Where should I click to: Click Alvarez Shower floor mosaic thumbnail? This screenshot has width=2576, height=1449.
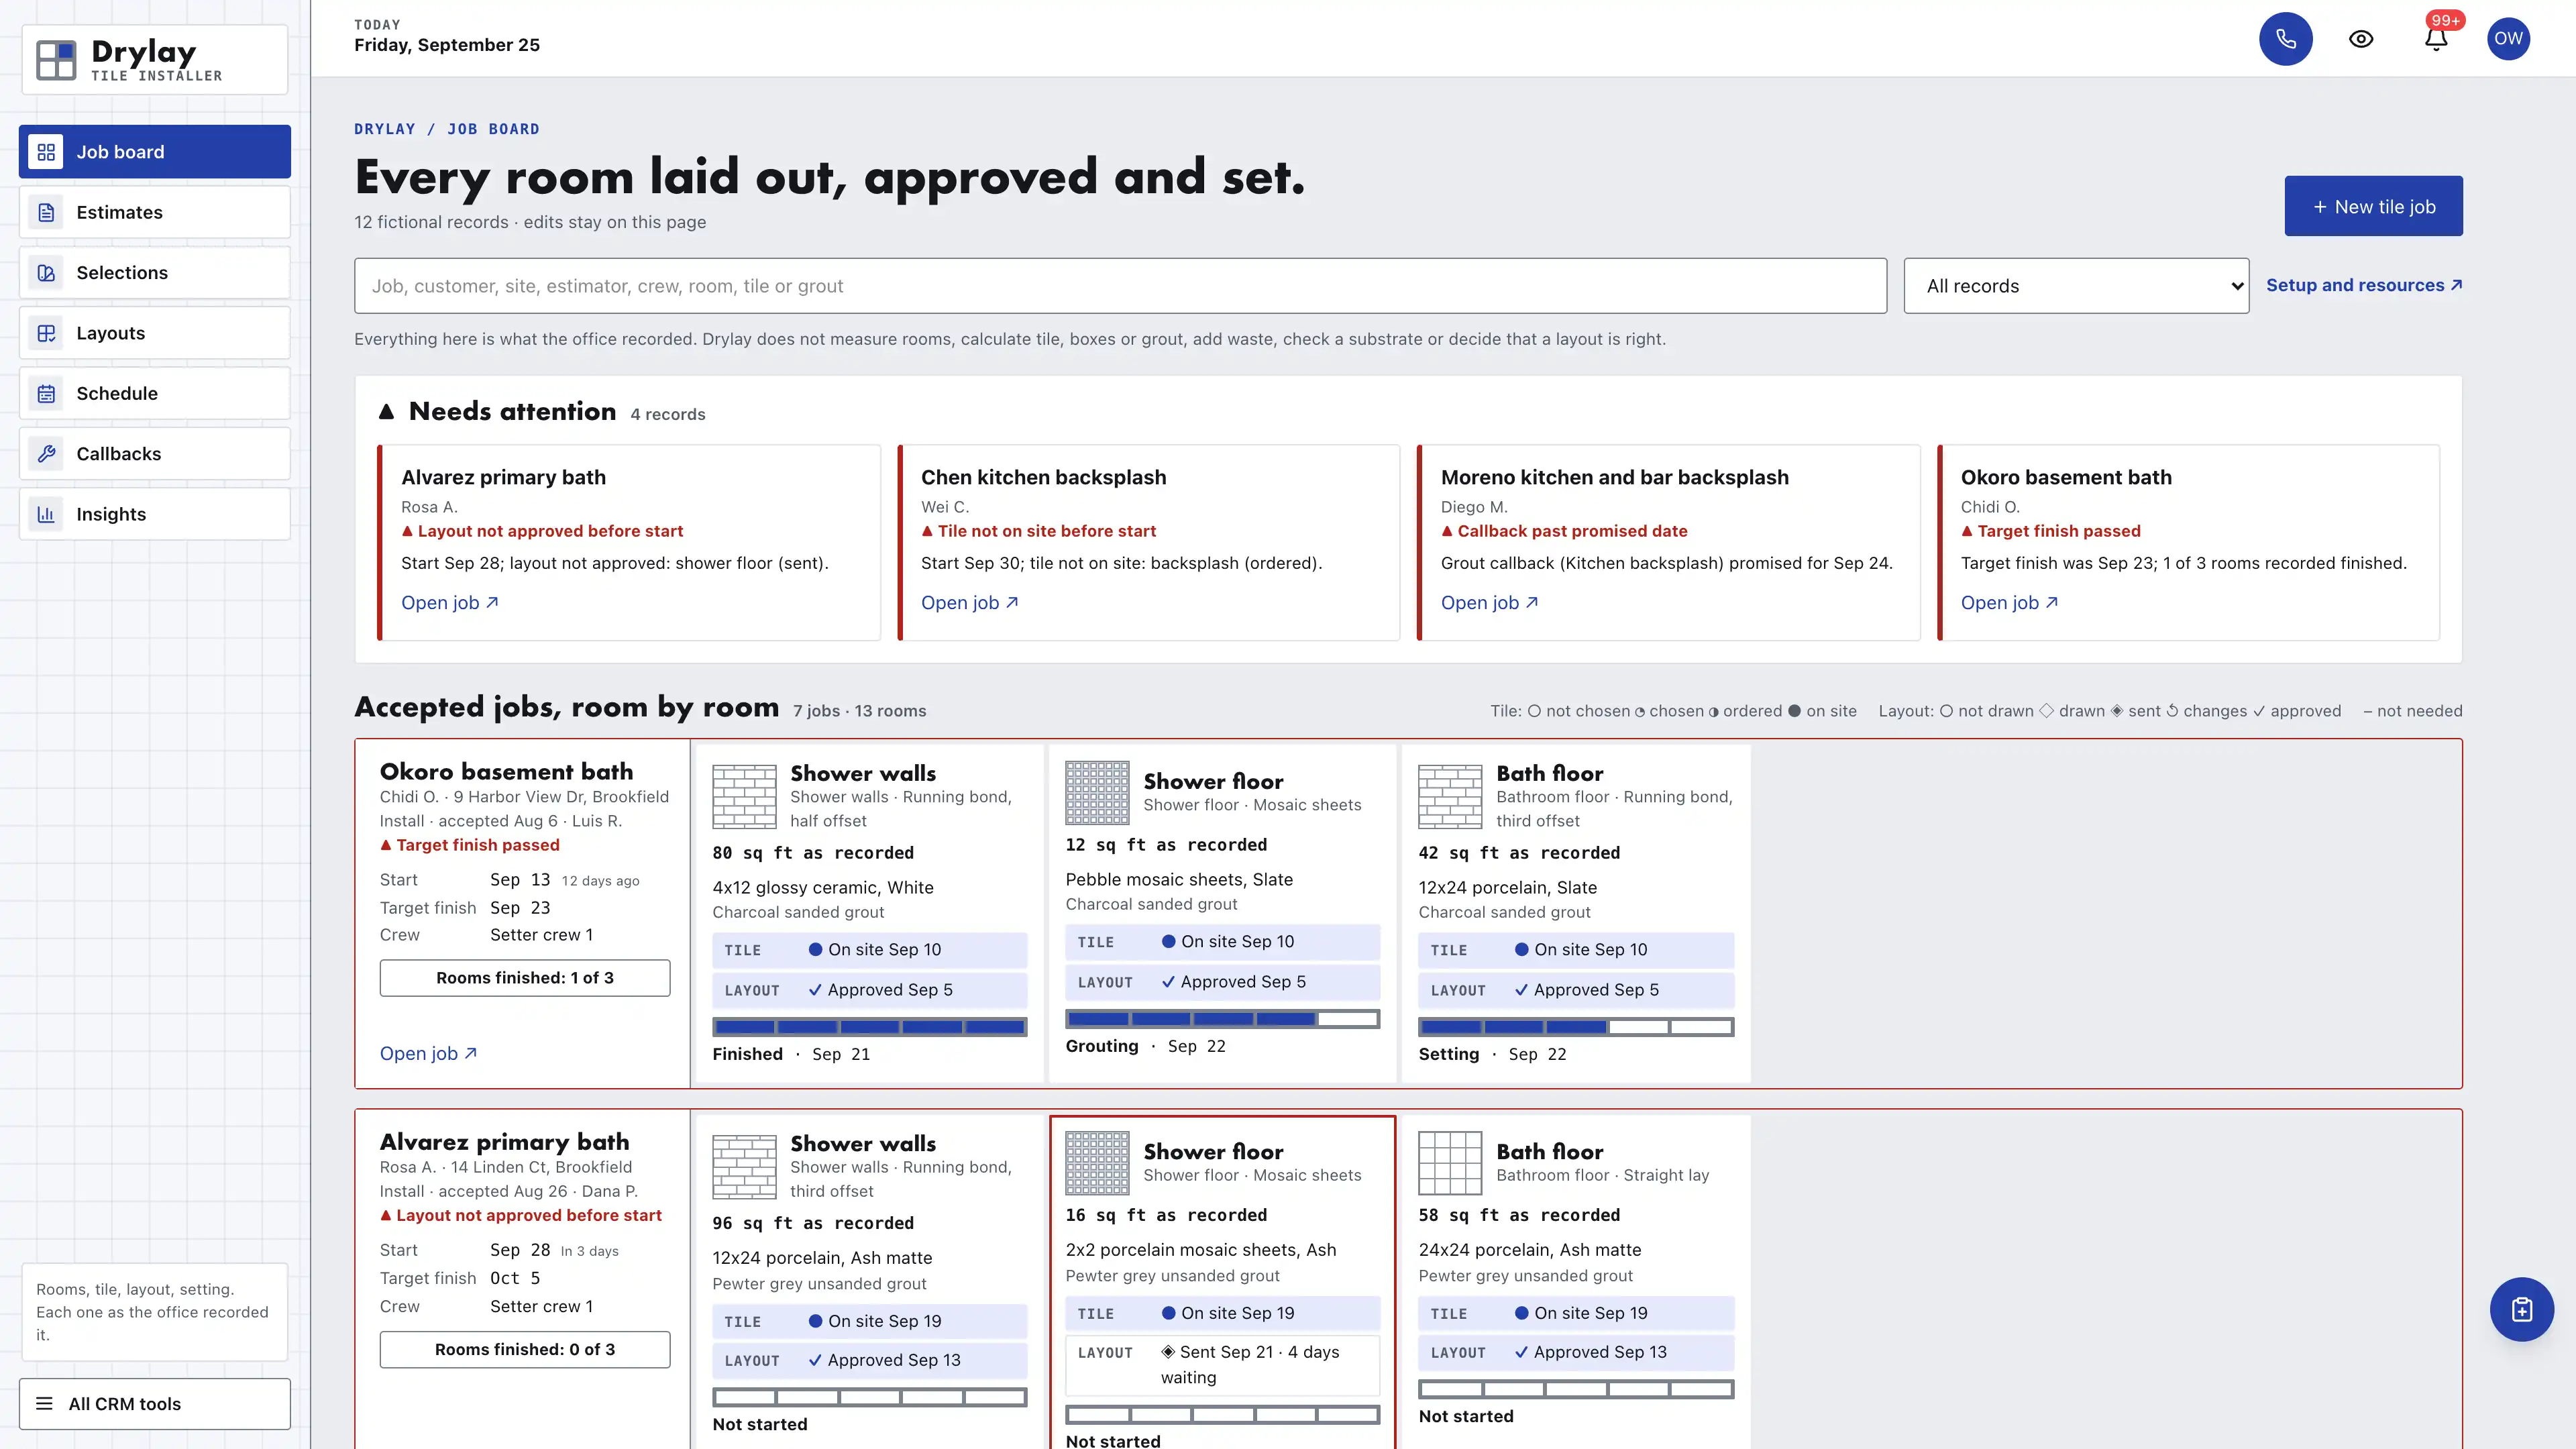coord(1097,1163)
